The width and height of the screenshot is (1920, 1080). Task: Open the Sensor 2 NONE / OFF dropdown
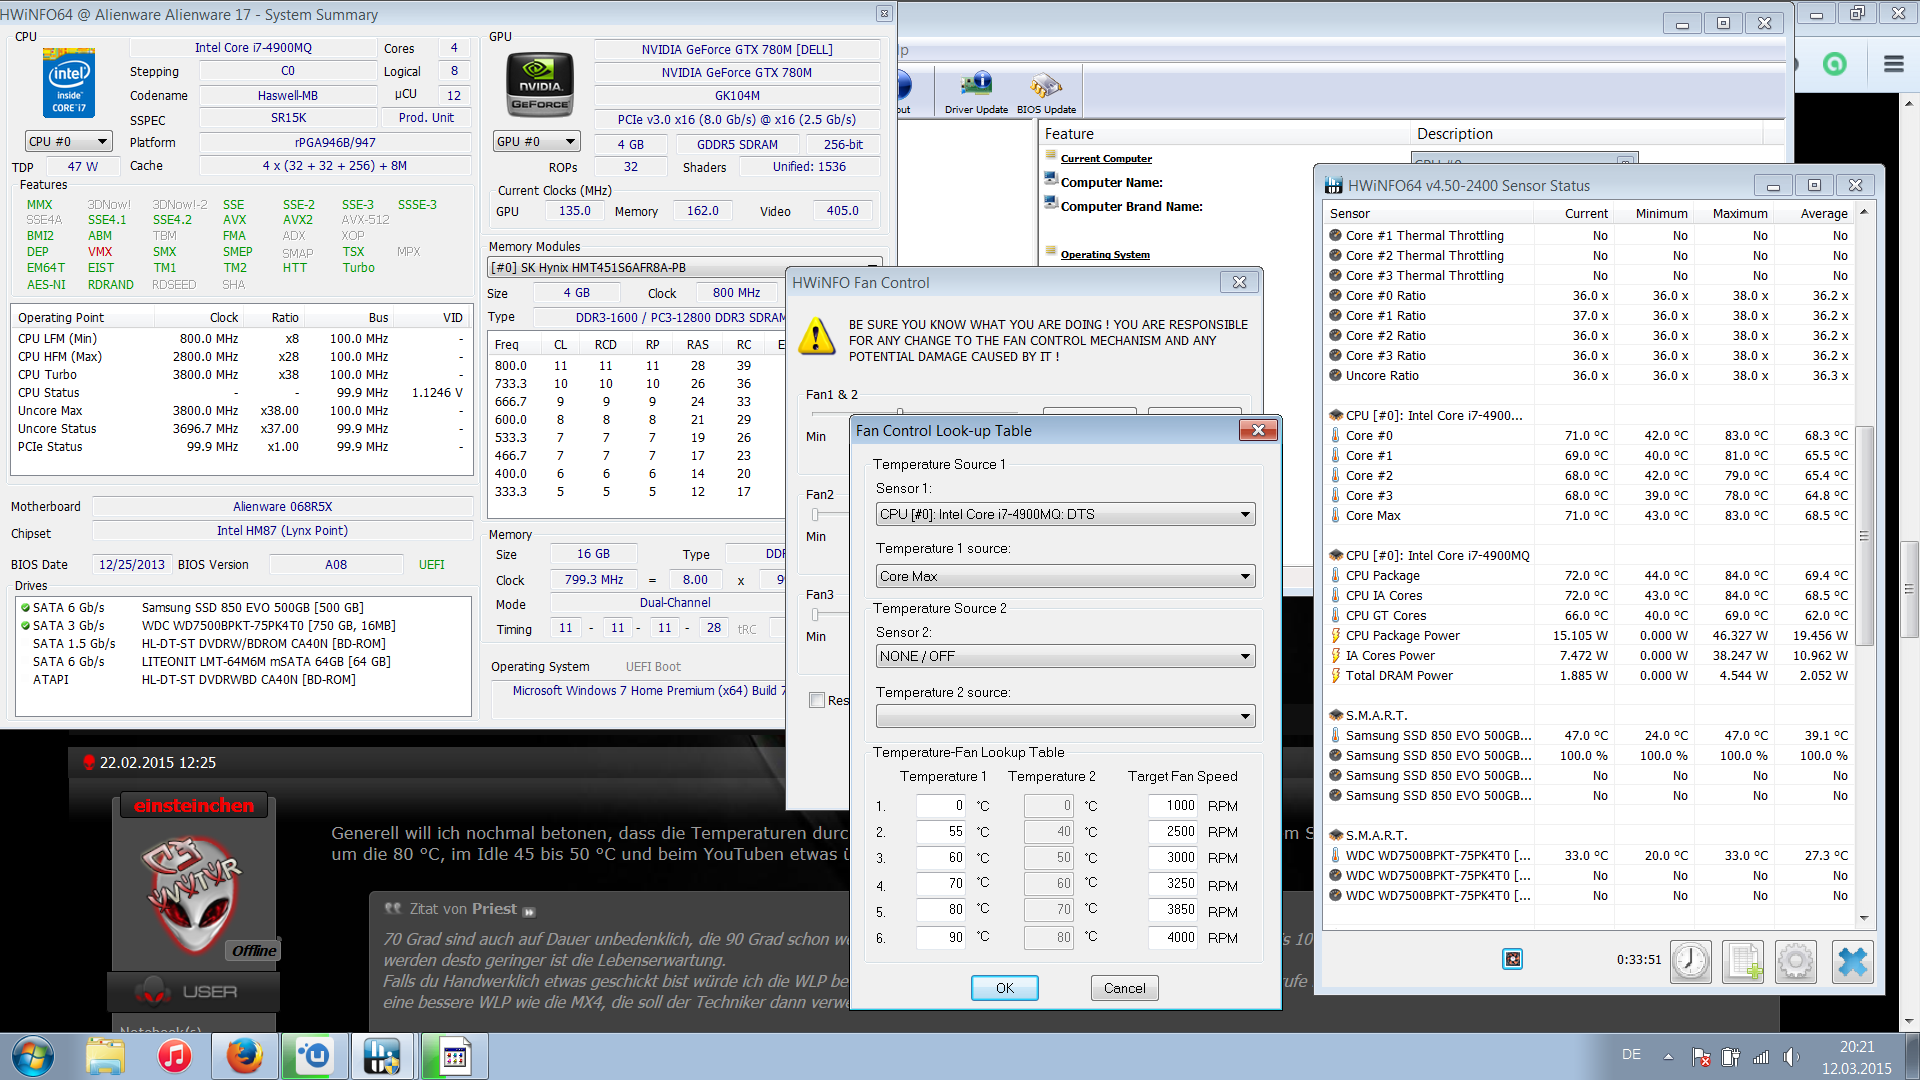pyautogui.click(x=1065, y=657)
